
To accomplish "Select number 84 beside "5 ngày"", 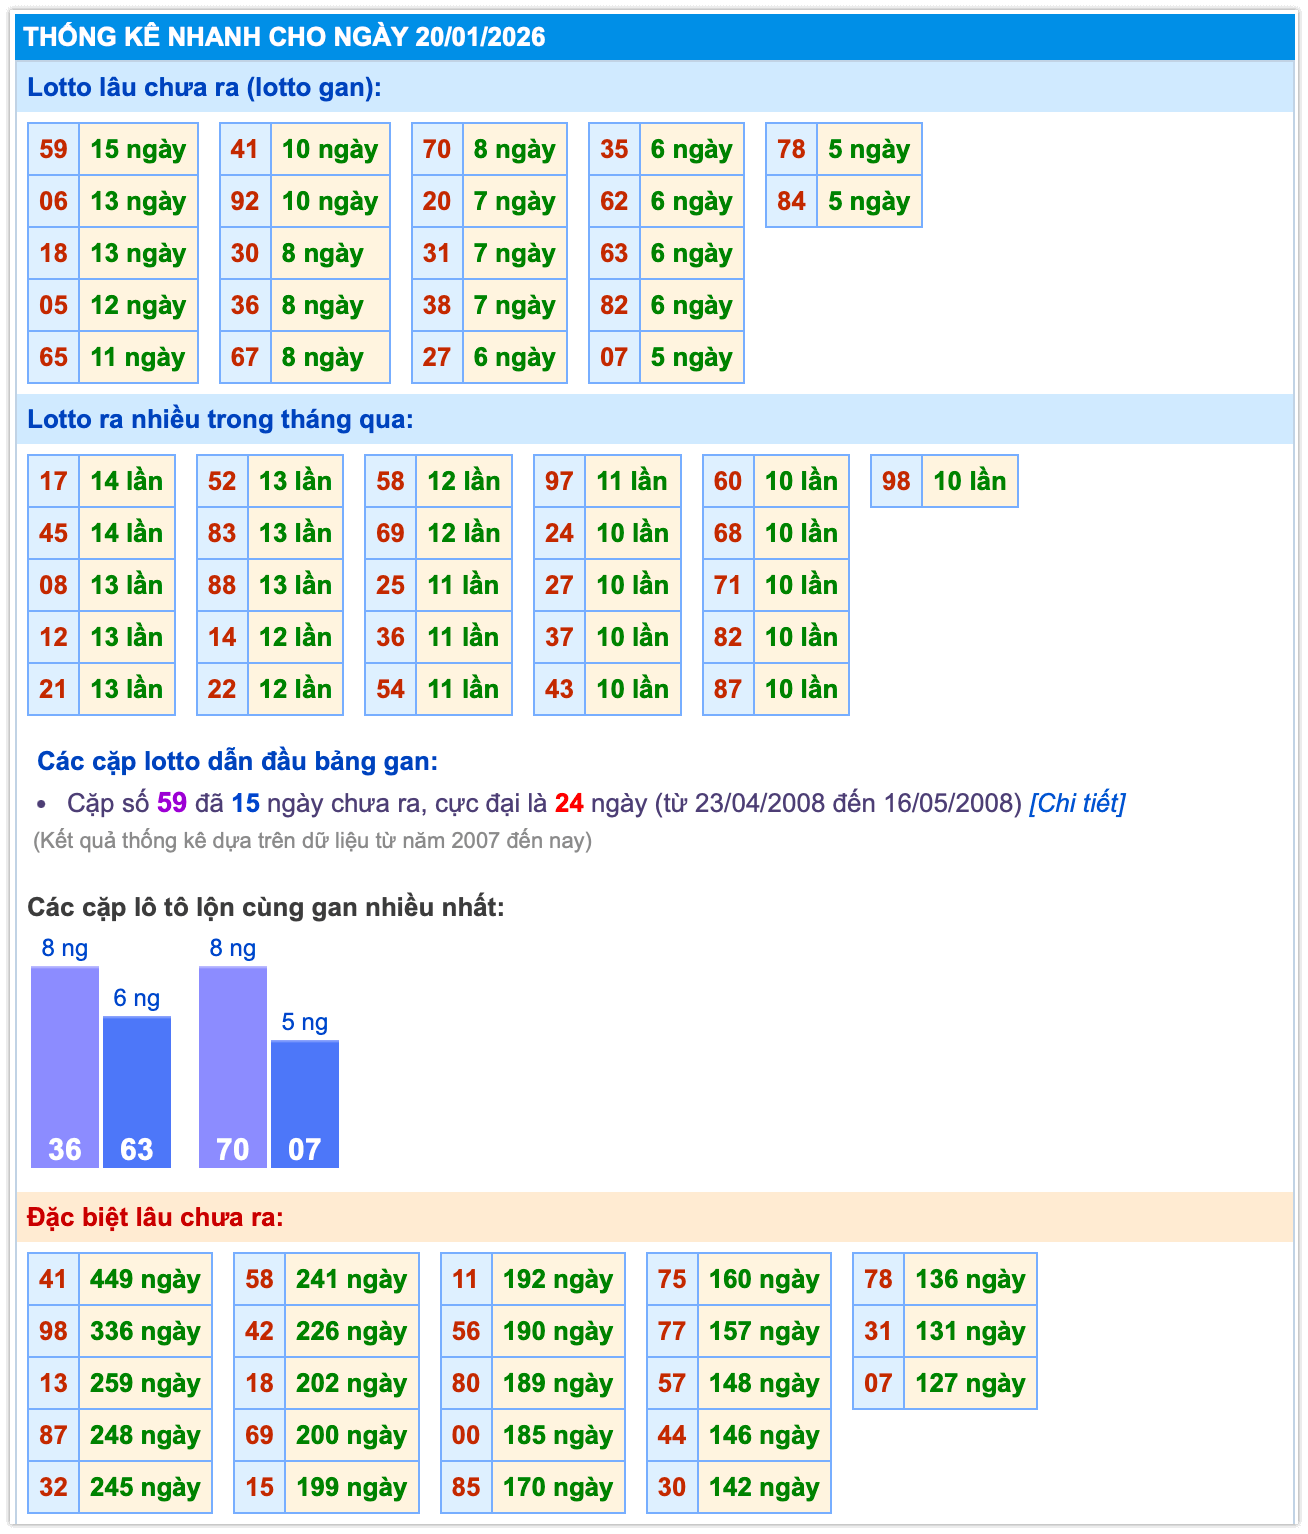I will [x=791, y=201].
